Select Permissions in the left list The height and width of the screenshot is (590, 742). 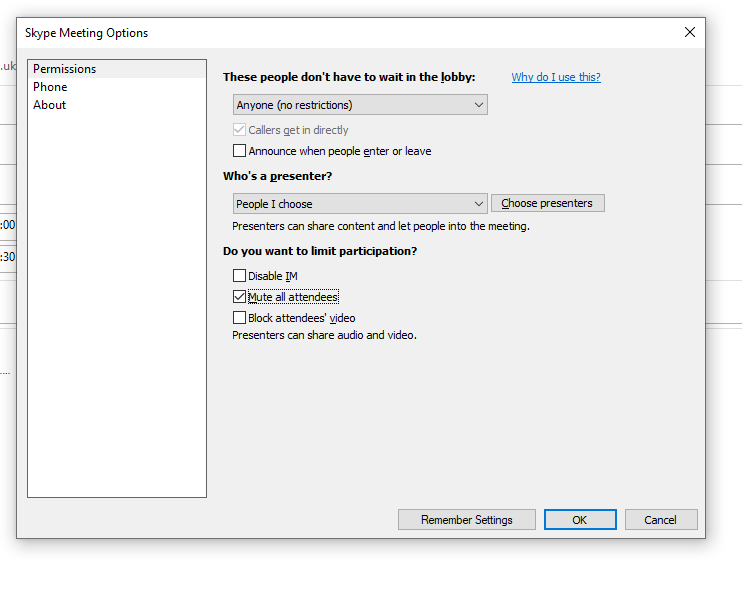tap(117, 69)
